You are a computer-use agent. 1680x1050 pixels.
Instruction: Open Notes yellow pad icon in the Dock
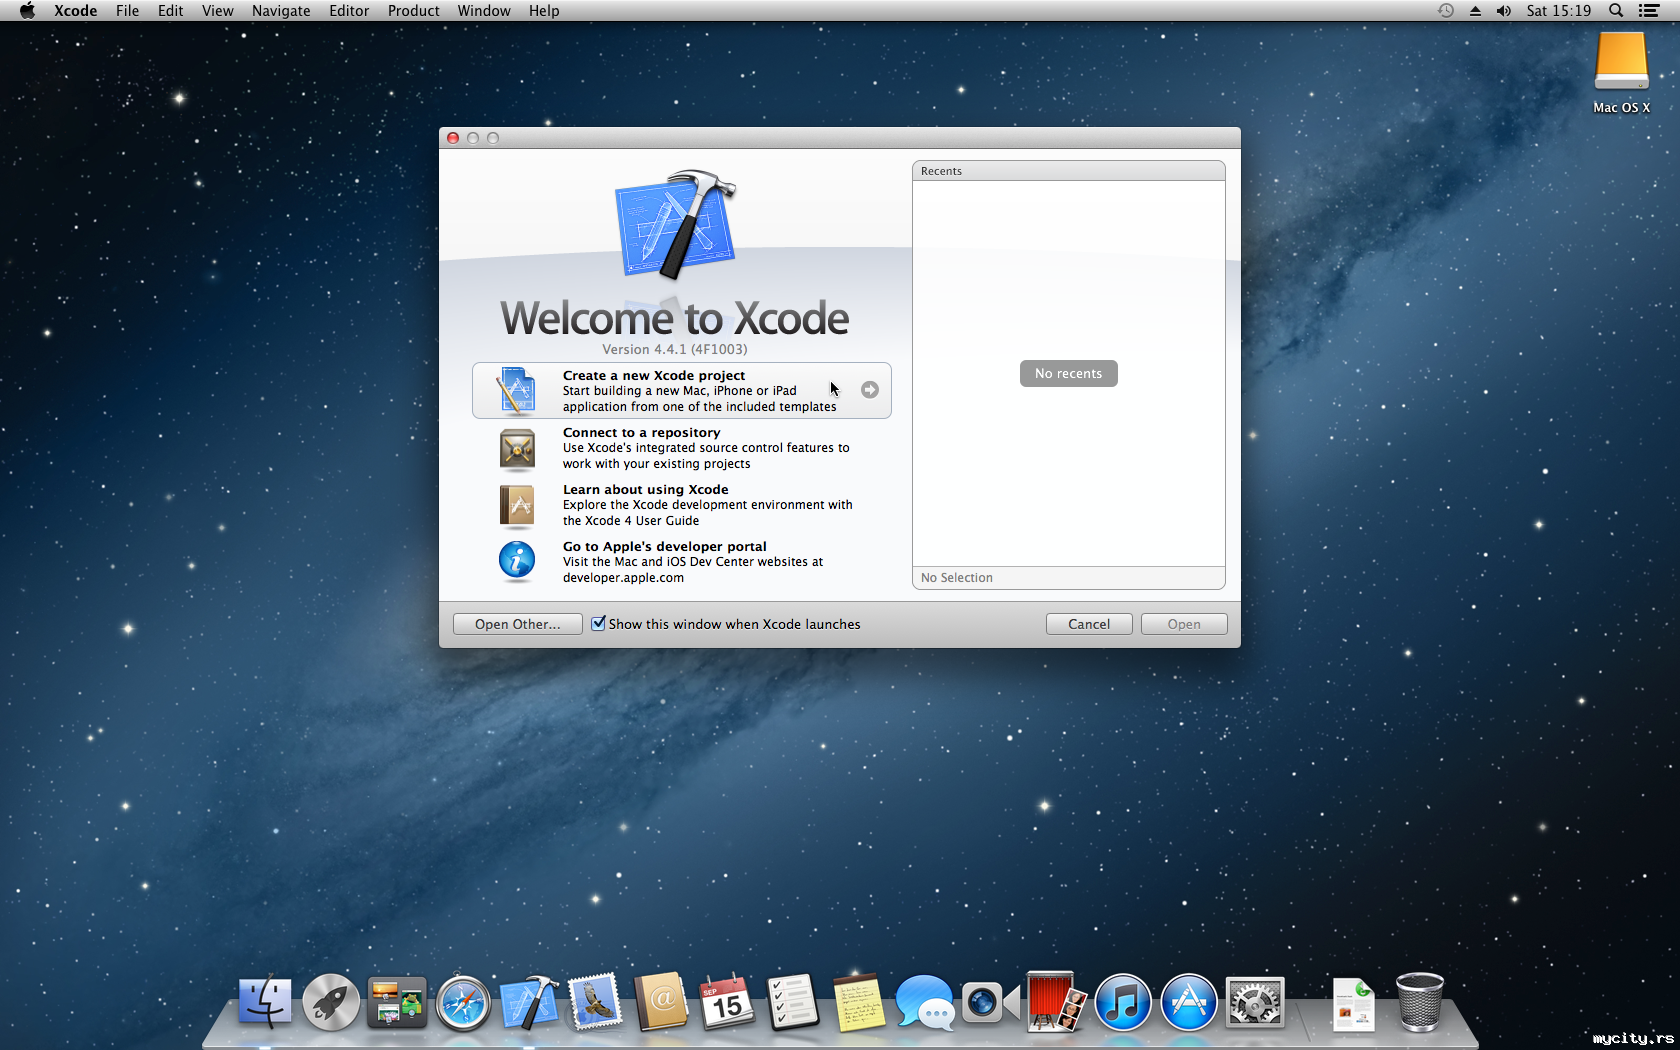(859, 1002)
